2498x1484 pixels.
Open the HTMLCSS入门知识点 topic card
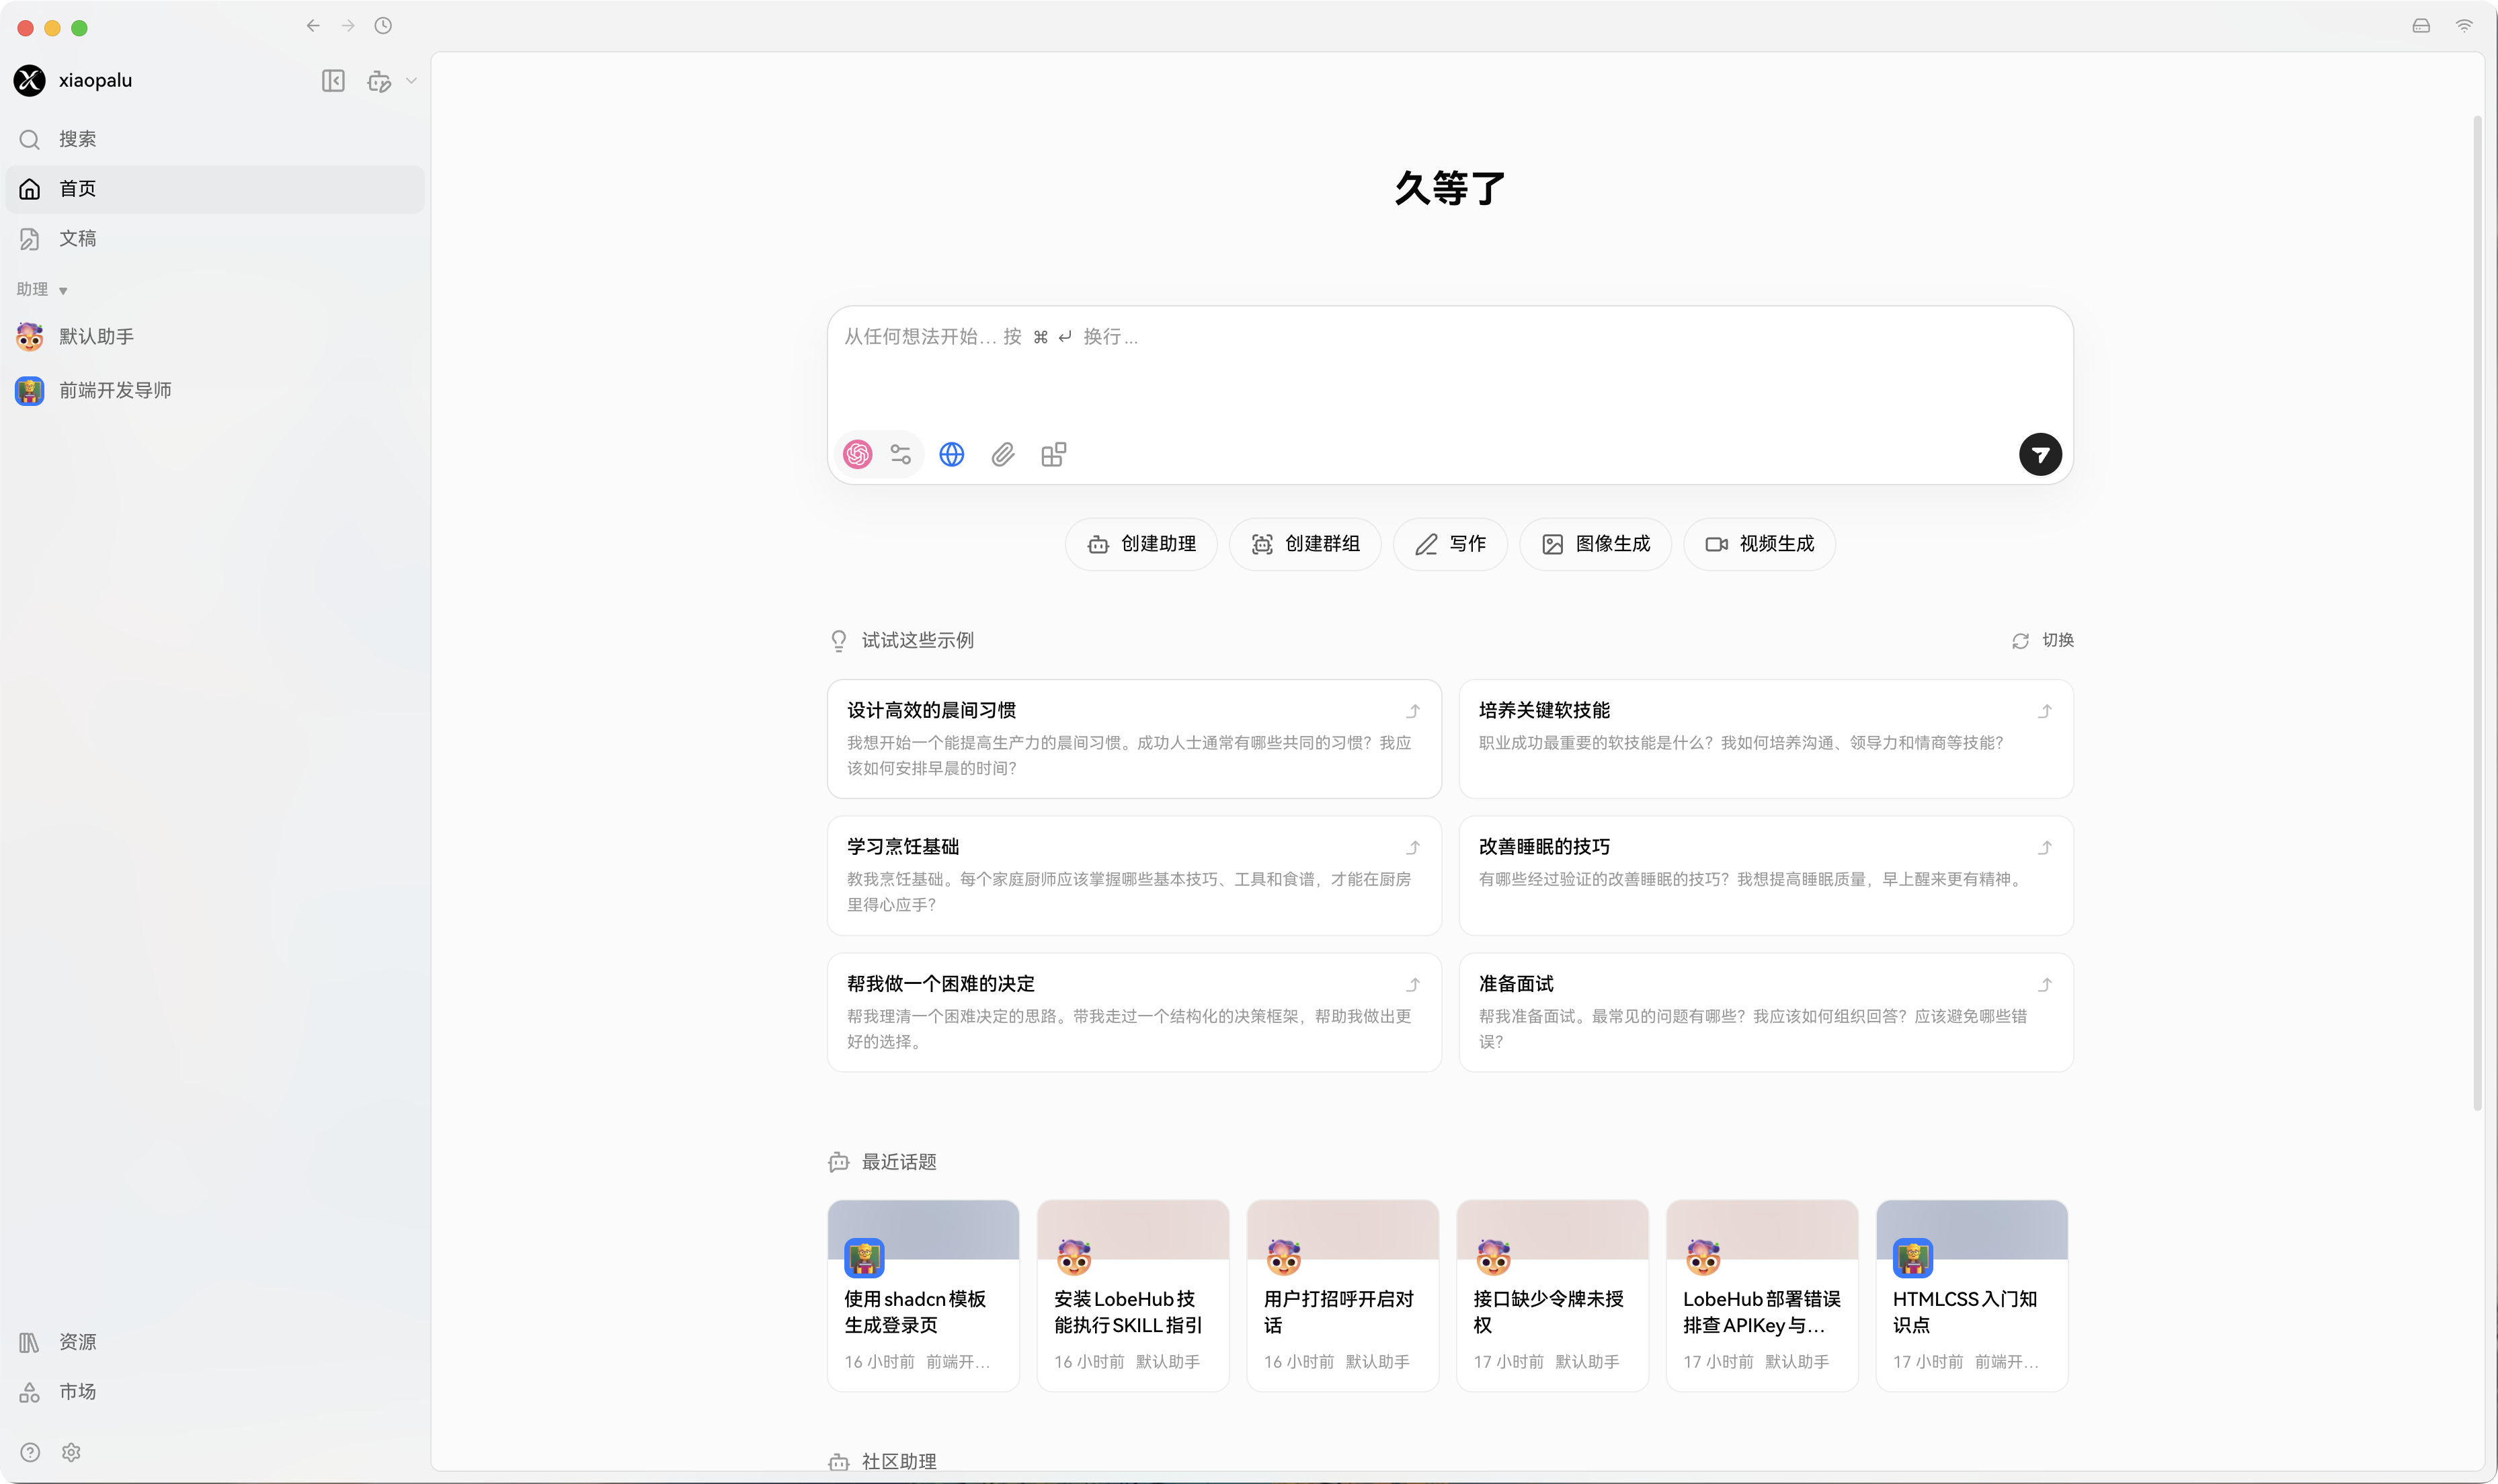point(1971,1295)
